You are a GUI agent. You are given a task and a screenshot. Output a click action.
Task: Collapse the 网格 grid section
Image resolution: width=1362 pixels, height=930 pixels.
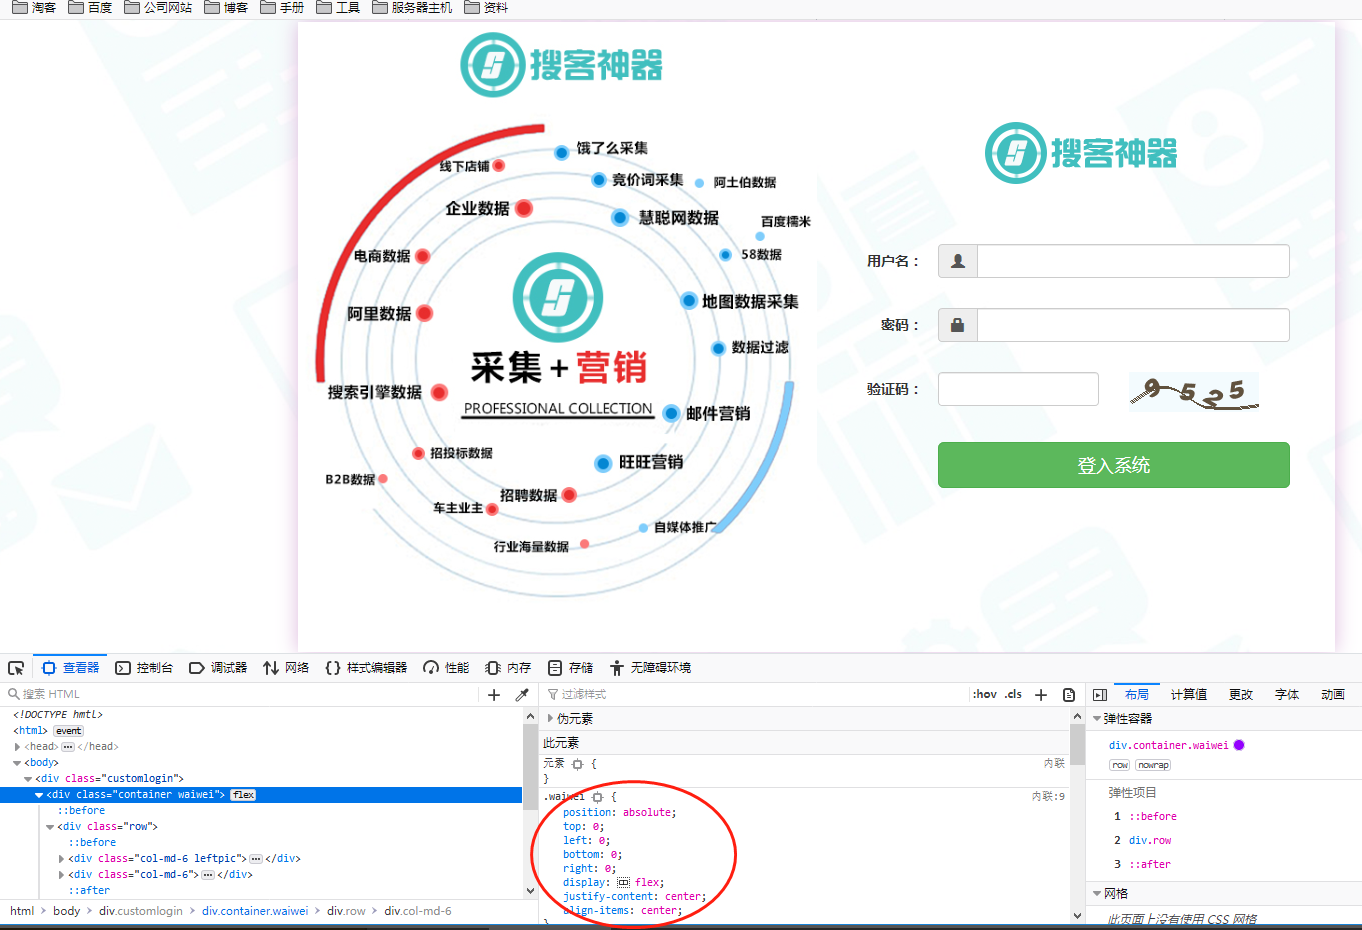[1097, 893]
